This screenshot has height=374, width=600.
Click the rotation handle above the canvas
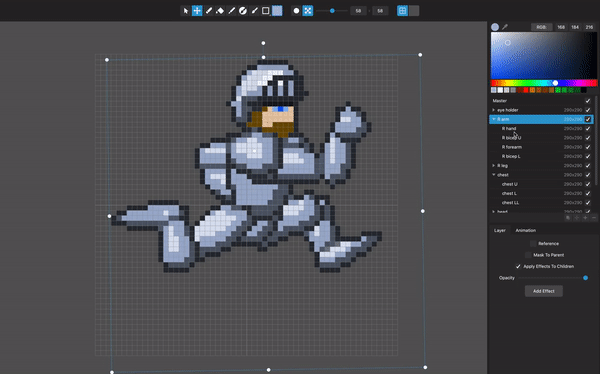tap(263, 43)
